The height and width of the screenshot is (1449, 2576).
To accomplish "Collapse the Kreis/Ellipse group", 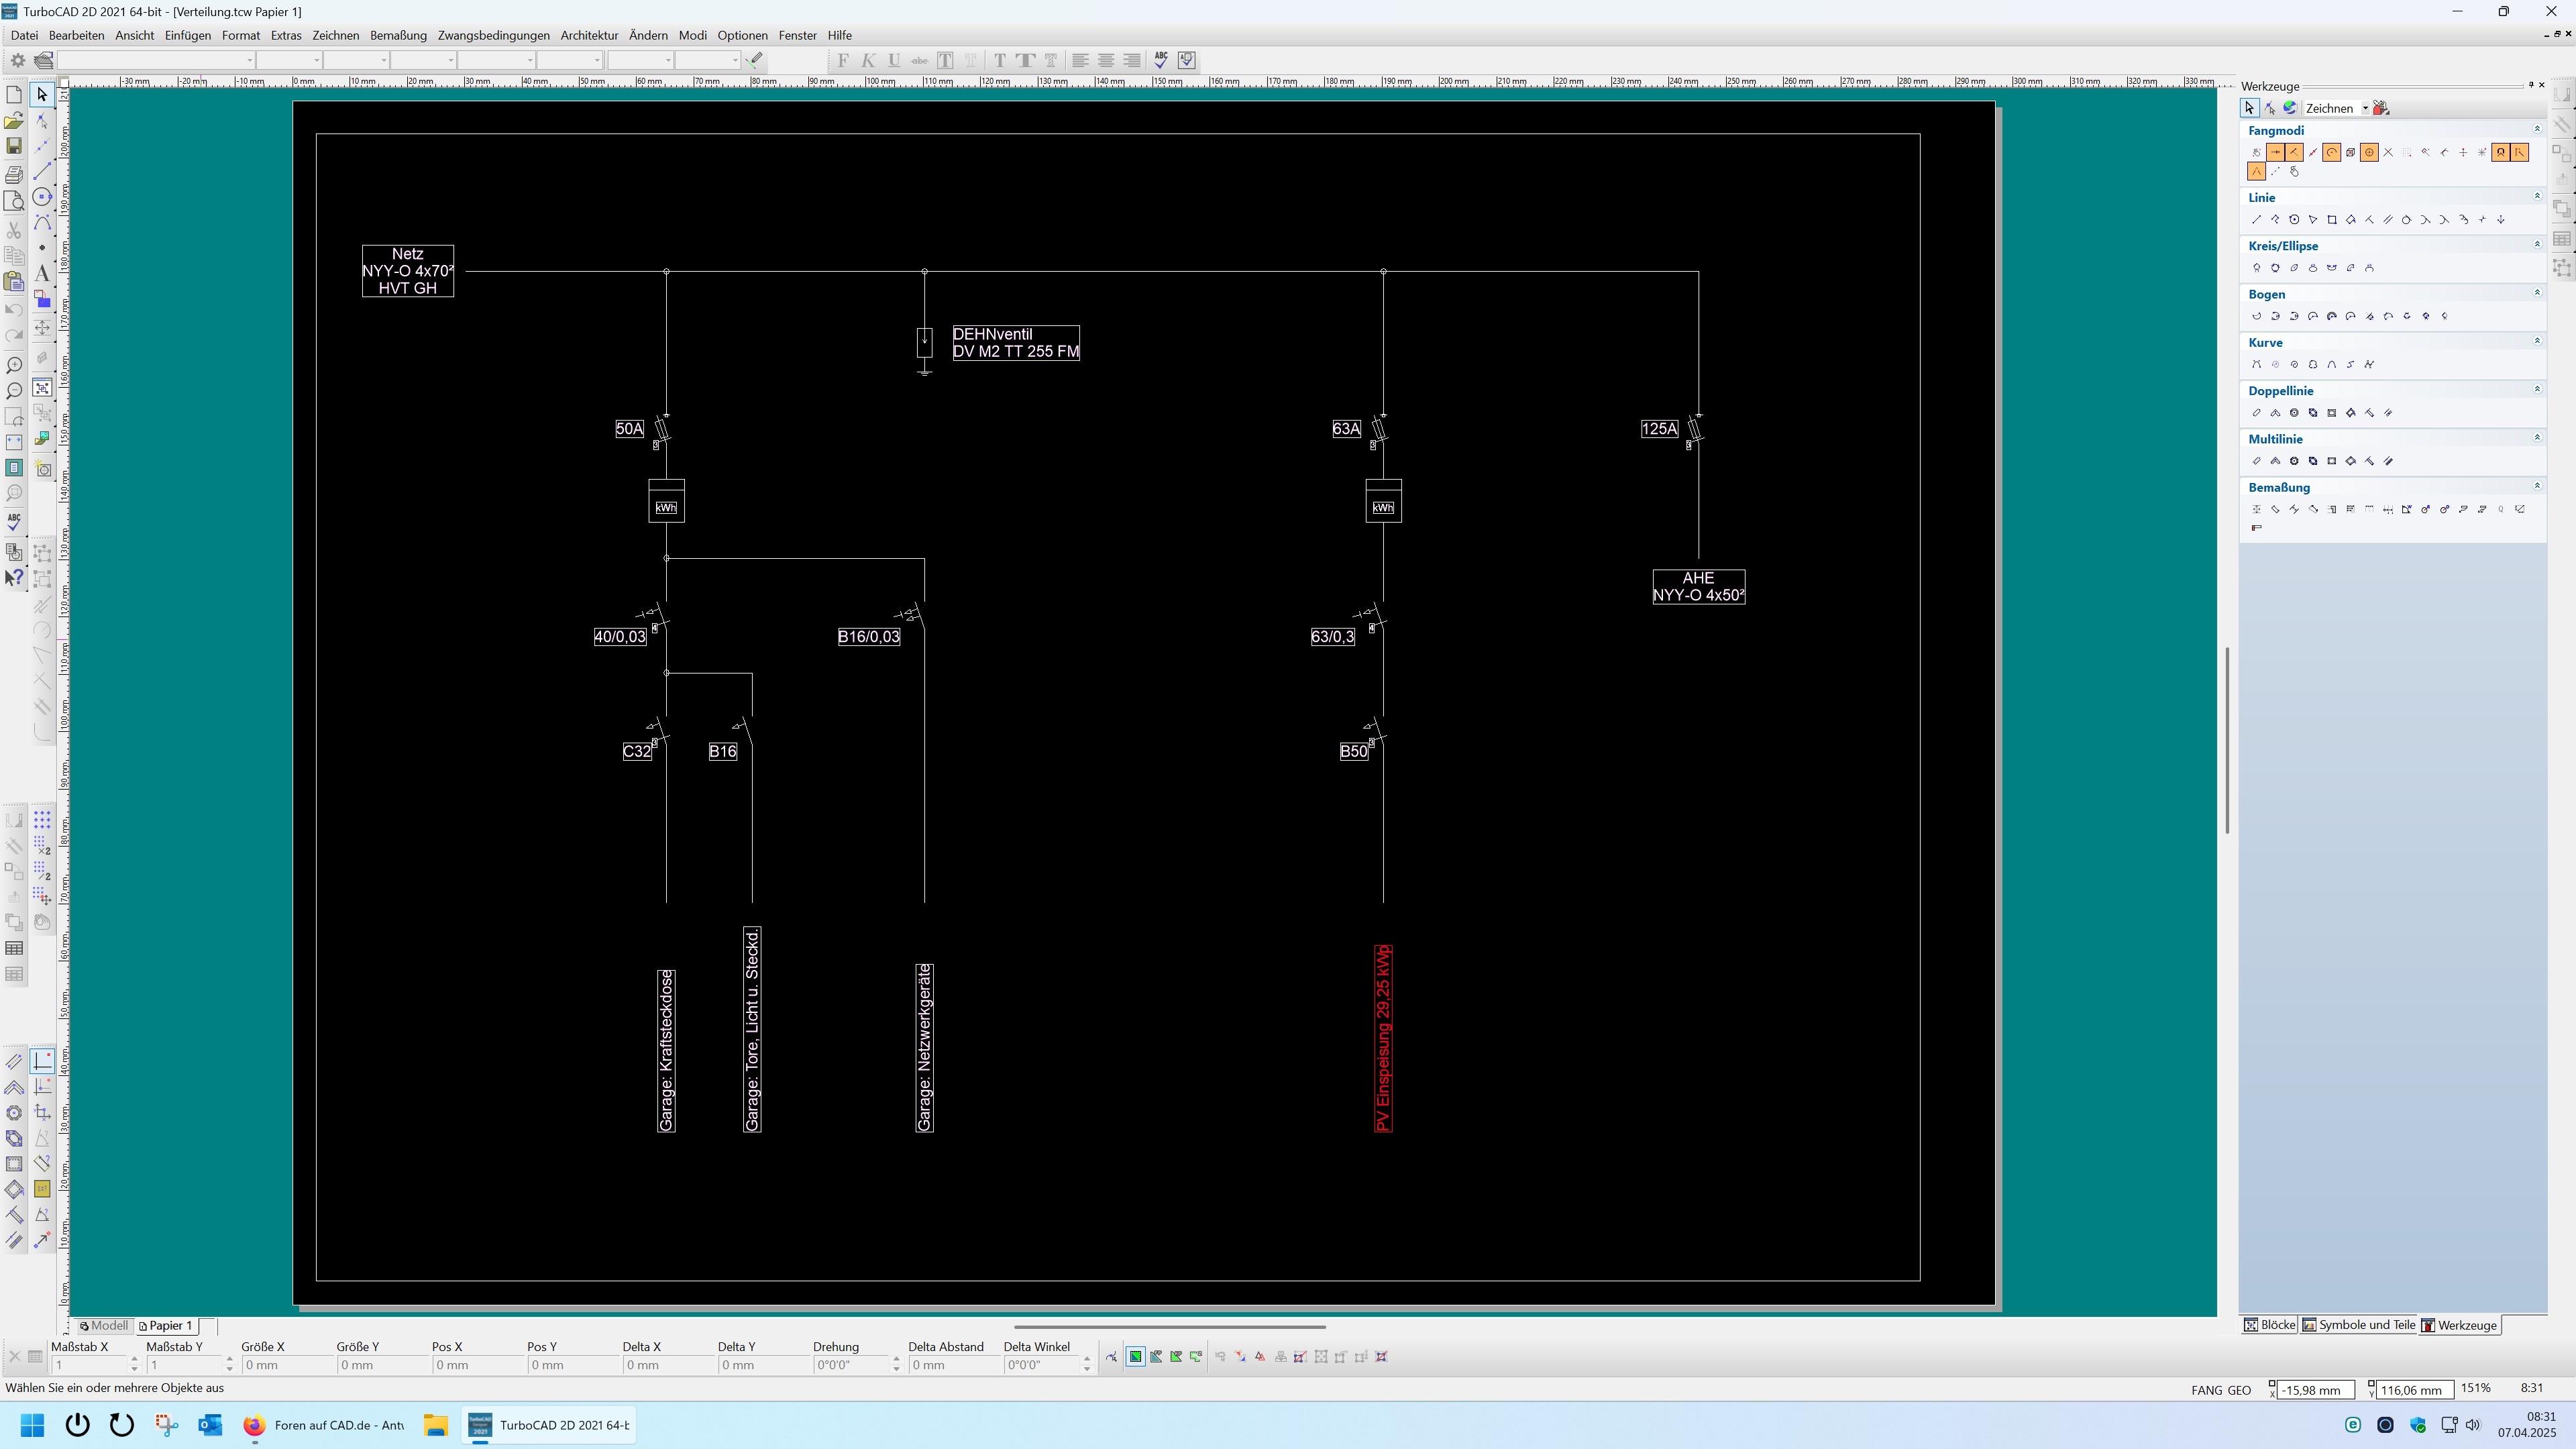I will pyautogui.click(x=2537, y=244).
